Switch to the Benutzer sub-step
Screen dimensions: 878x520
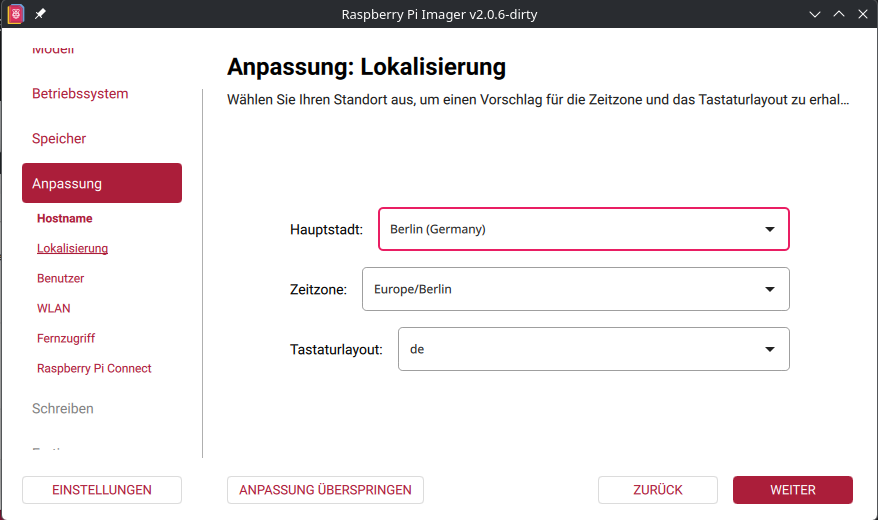coord(60,278)
